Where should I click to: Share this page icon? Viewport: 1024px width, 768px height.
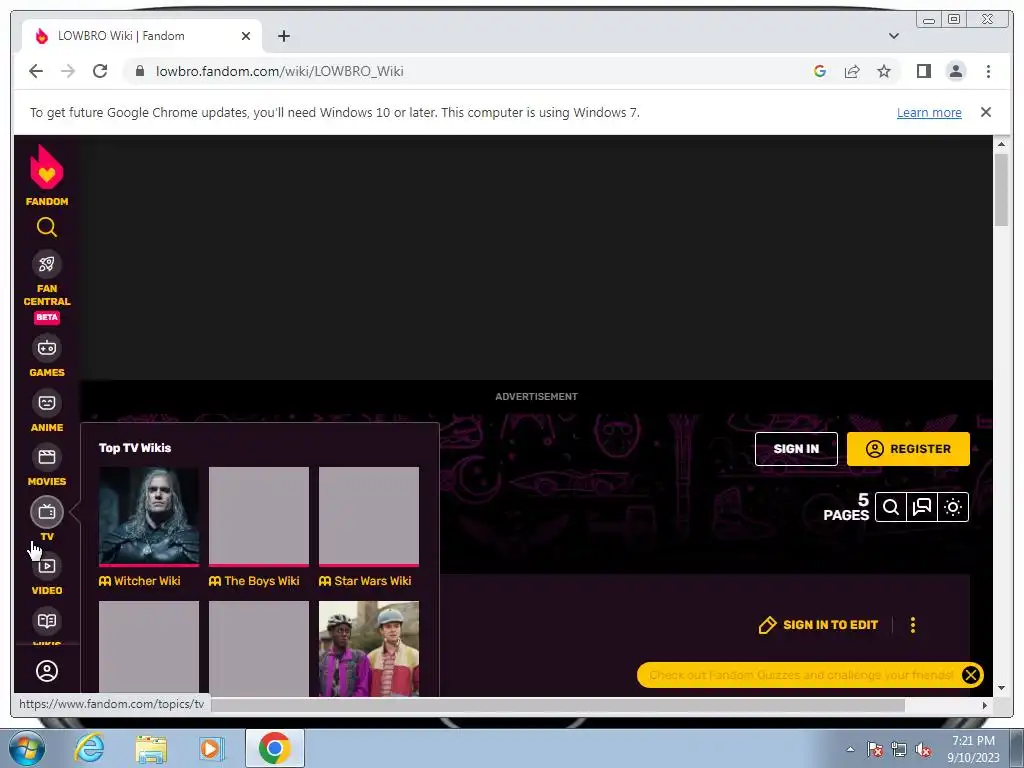click(x=852, y=71)
